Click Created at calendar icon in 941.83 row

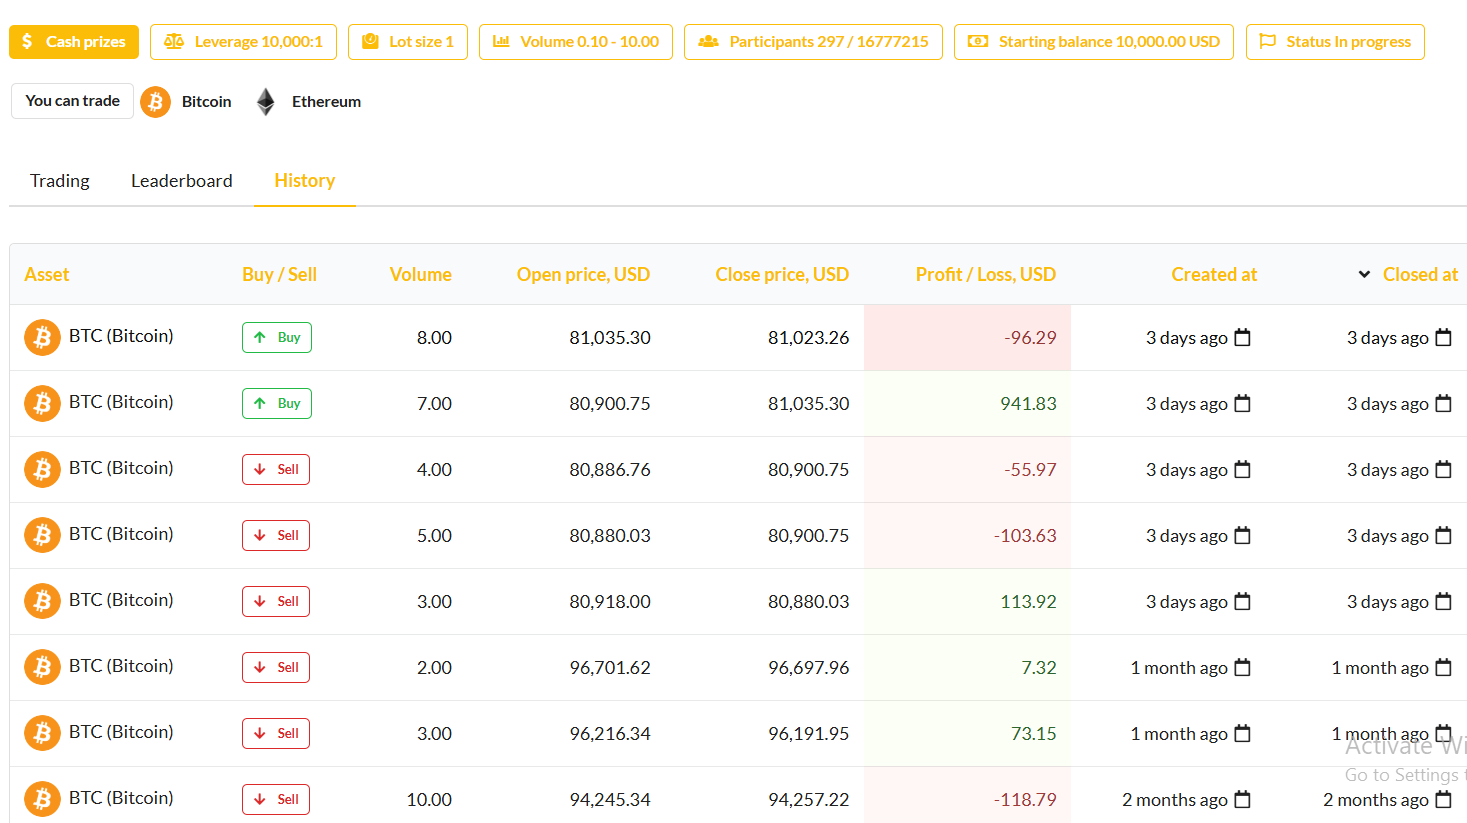coord(1242,403)
